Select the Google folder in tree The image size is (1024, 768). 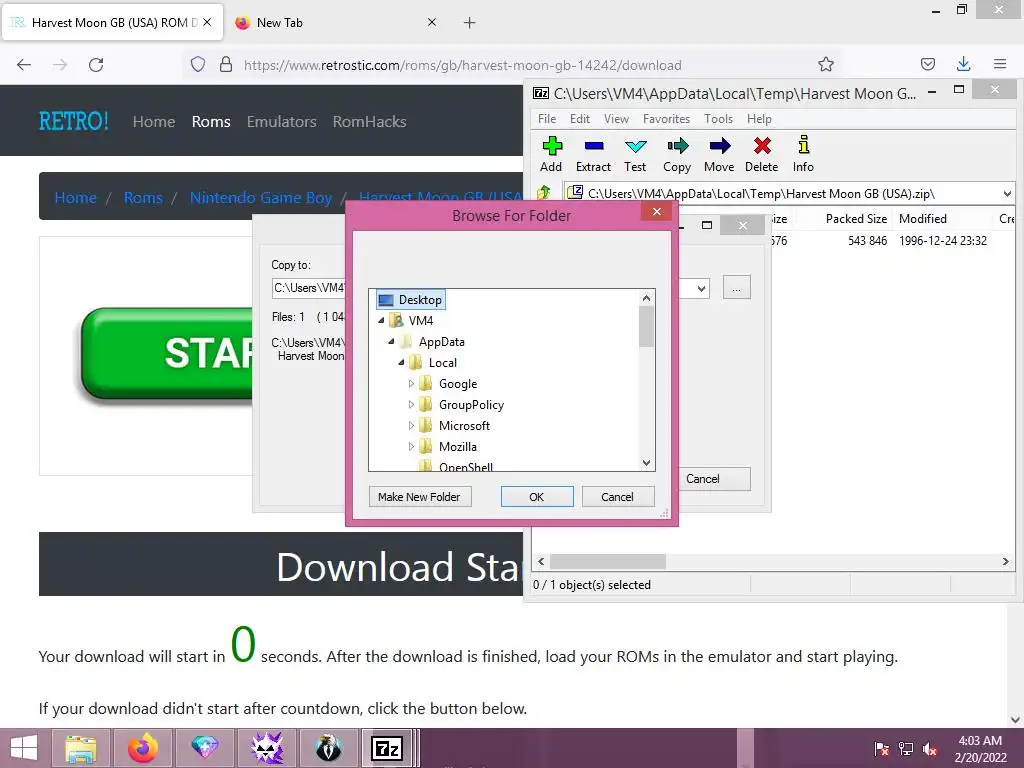point(458,384)
